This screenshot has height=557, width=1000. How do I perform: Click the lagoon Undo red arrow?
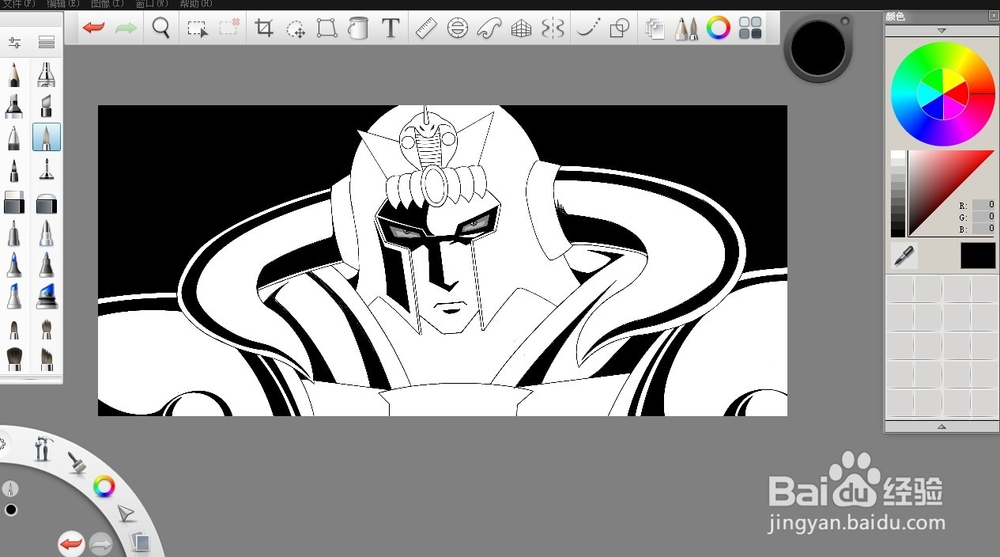[x=71, y=544]
